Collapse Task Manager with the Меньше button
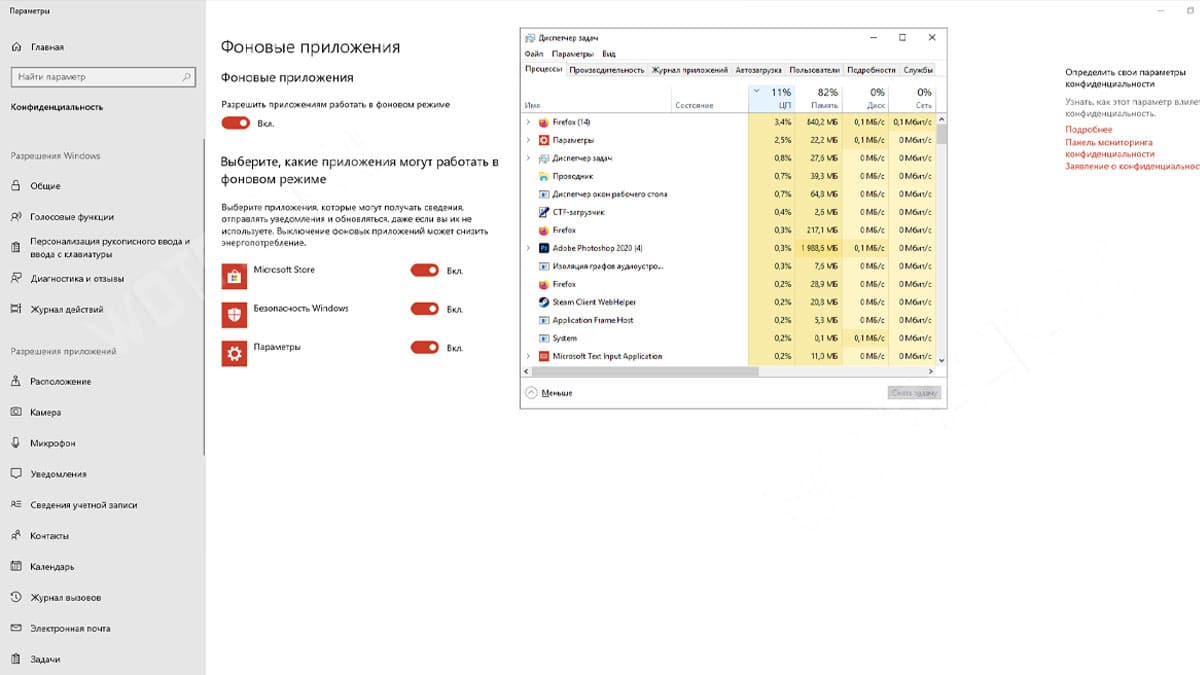 coord(549,393)
